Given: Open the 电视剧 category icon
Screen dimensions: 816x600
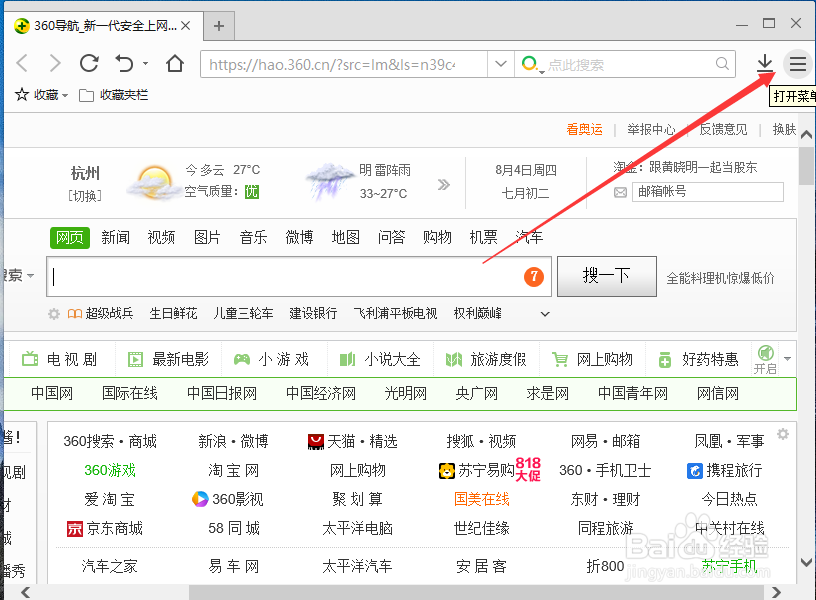Looking at the screenshot, I should (30, 359).
